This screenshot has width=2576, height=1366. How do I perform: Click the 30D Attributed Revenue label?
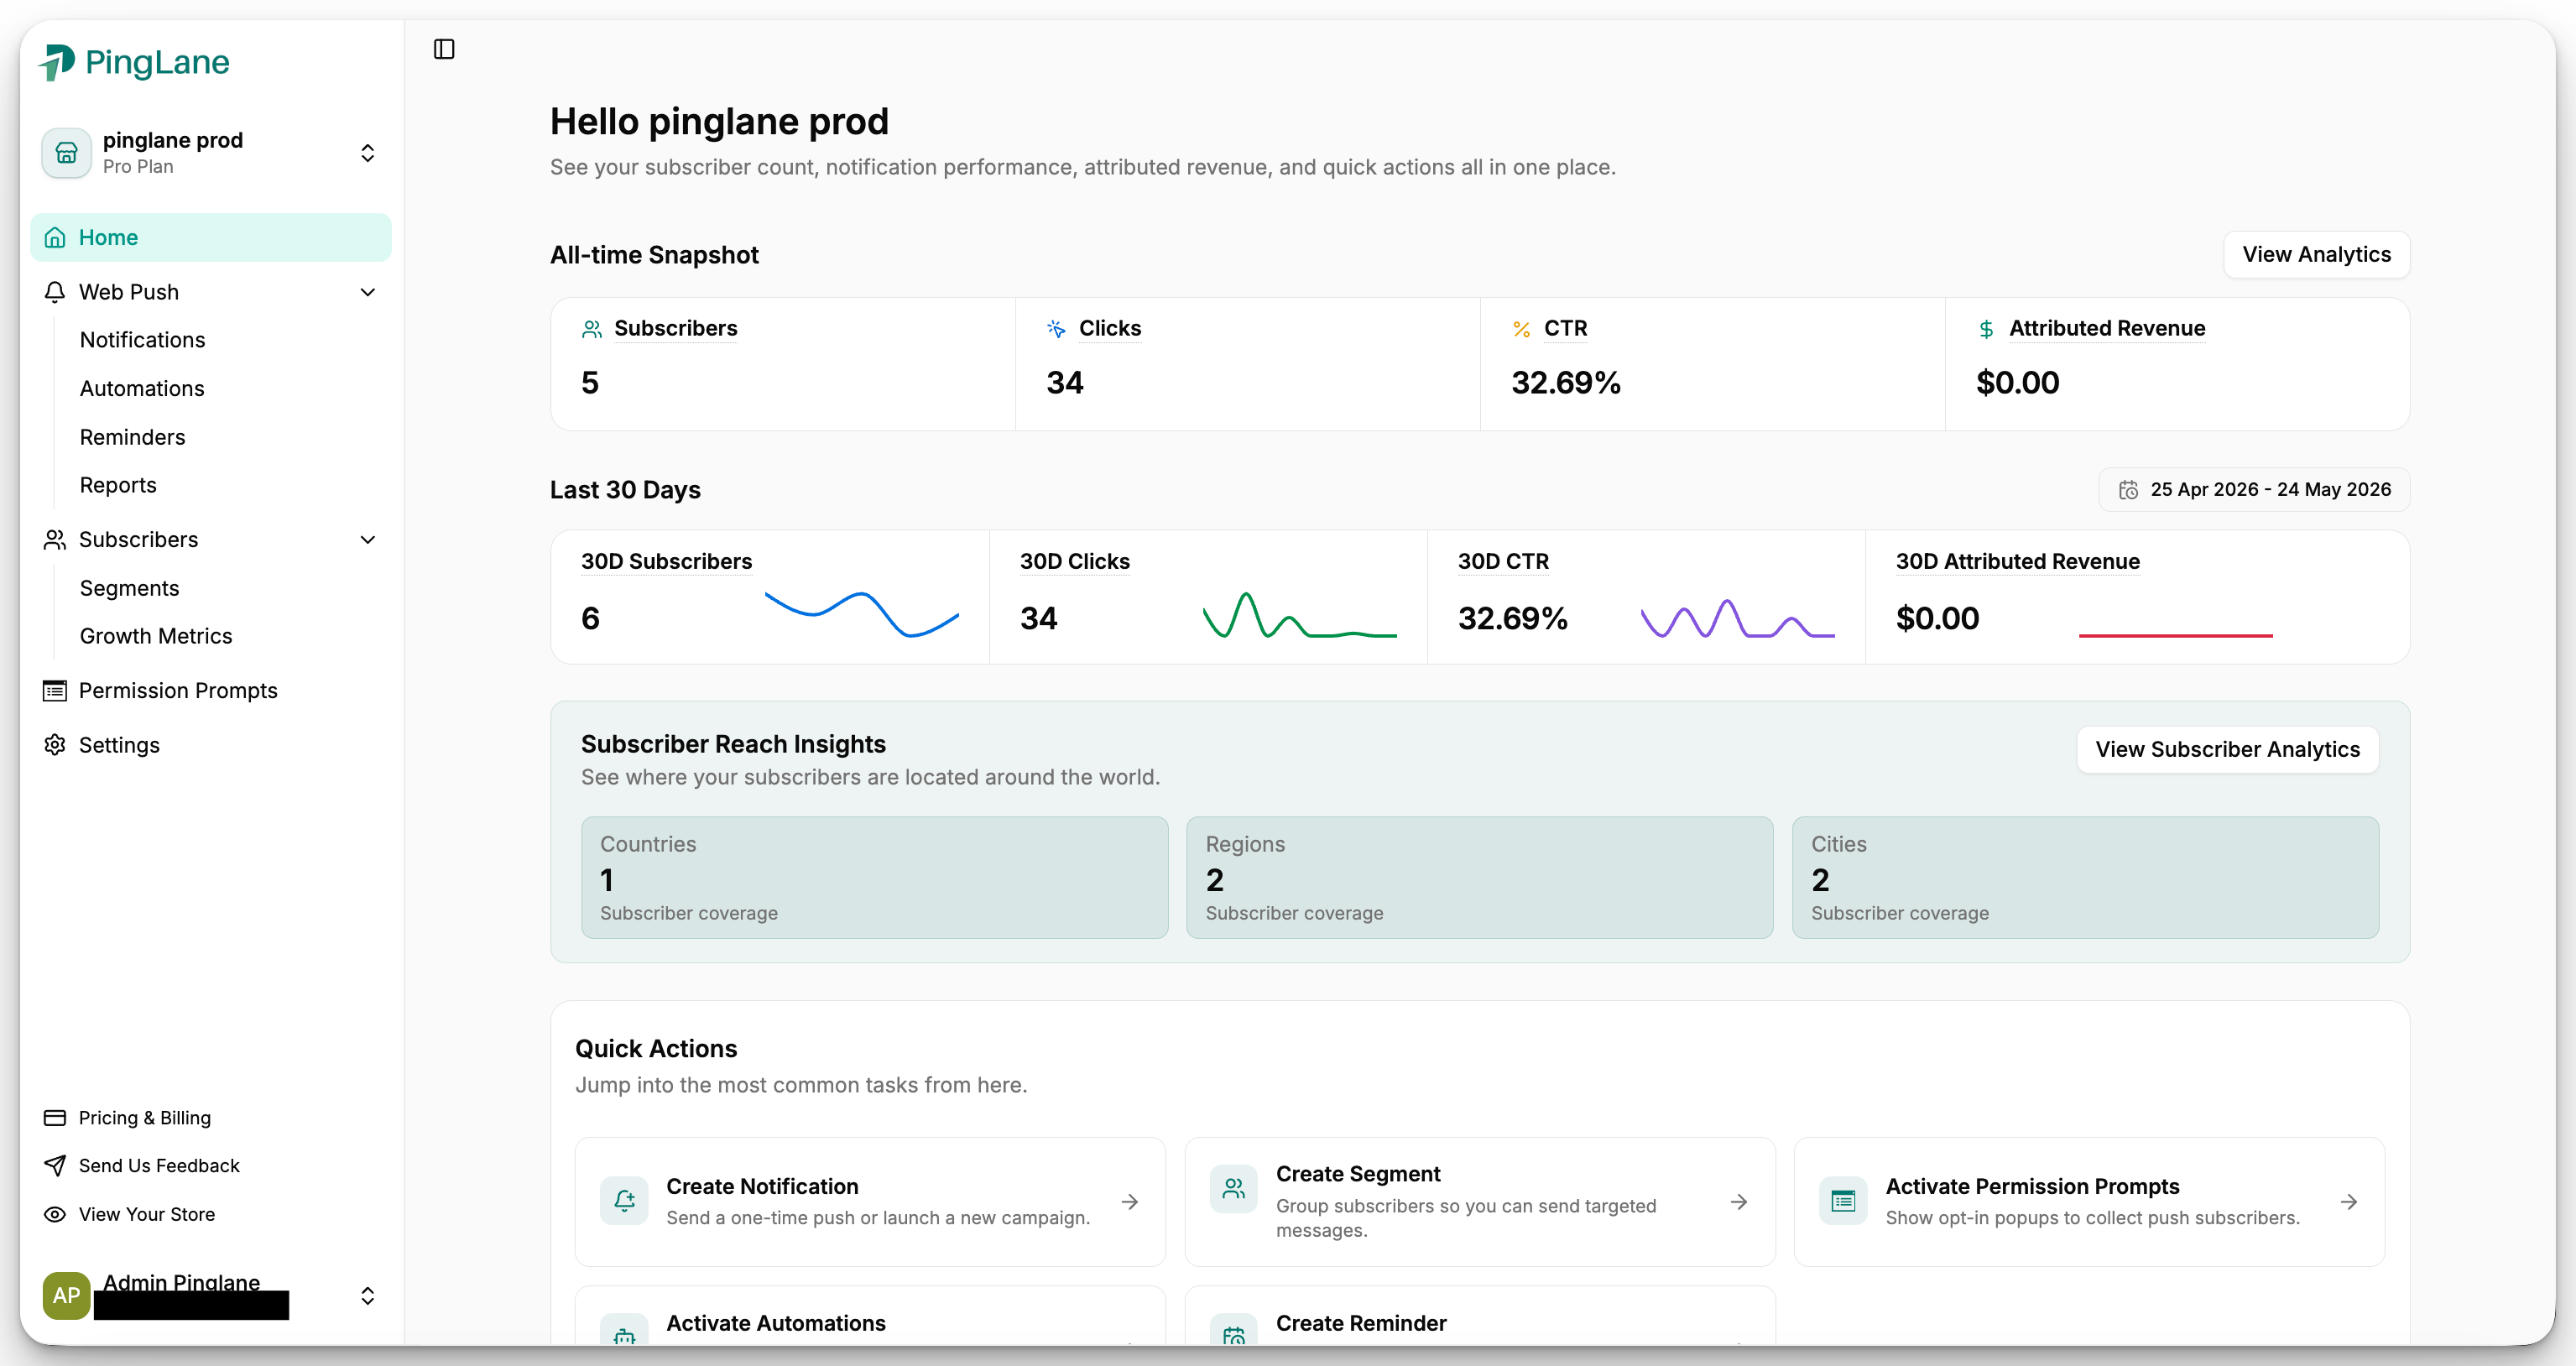pos(2018,562)
